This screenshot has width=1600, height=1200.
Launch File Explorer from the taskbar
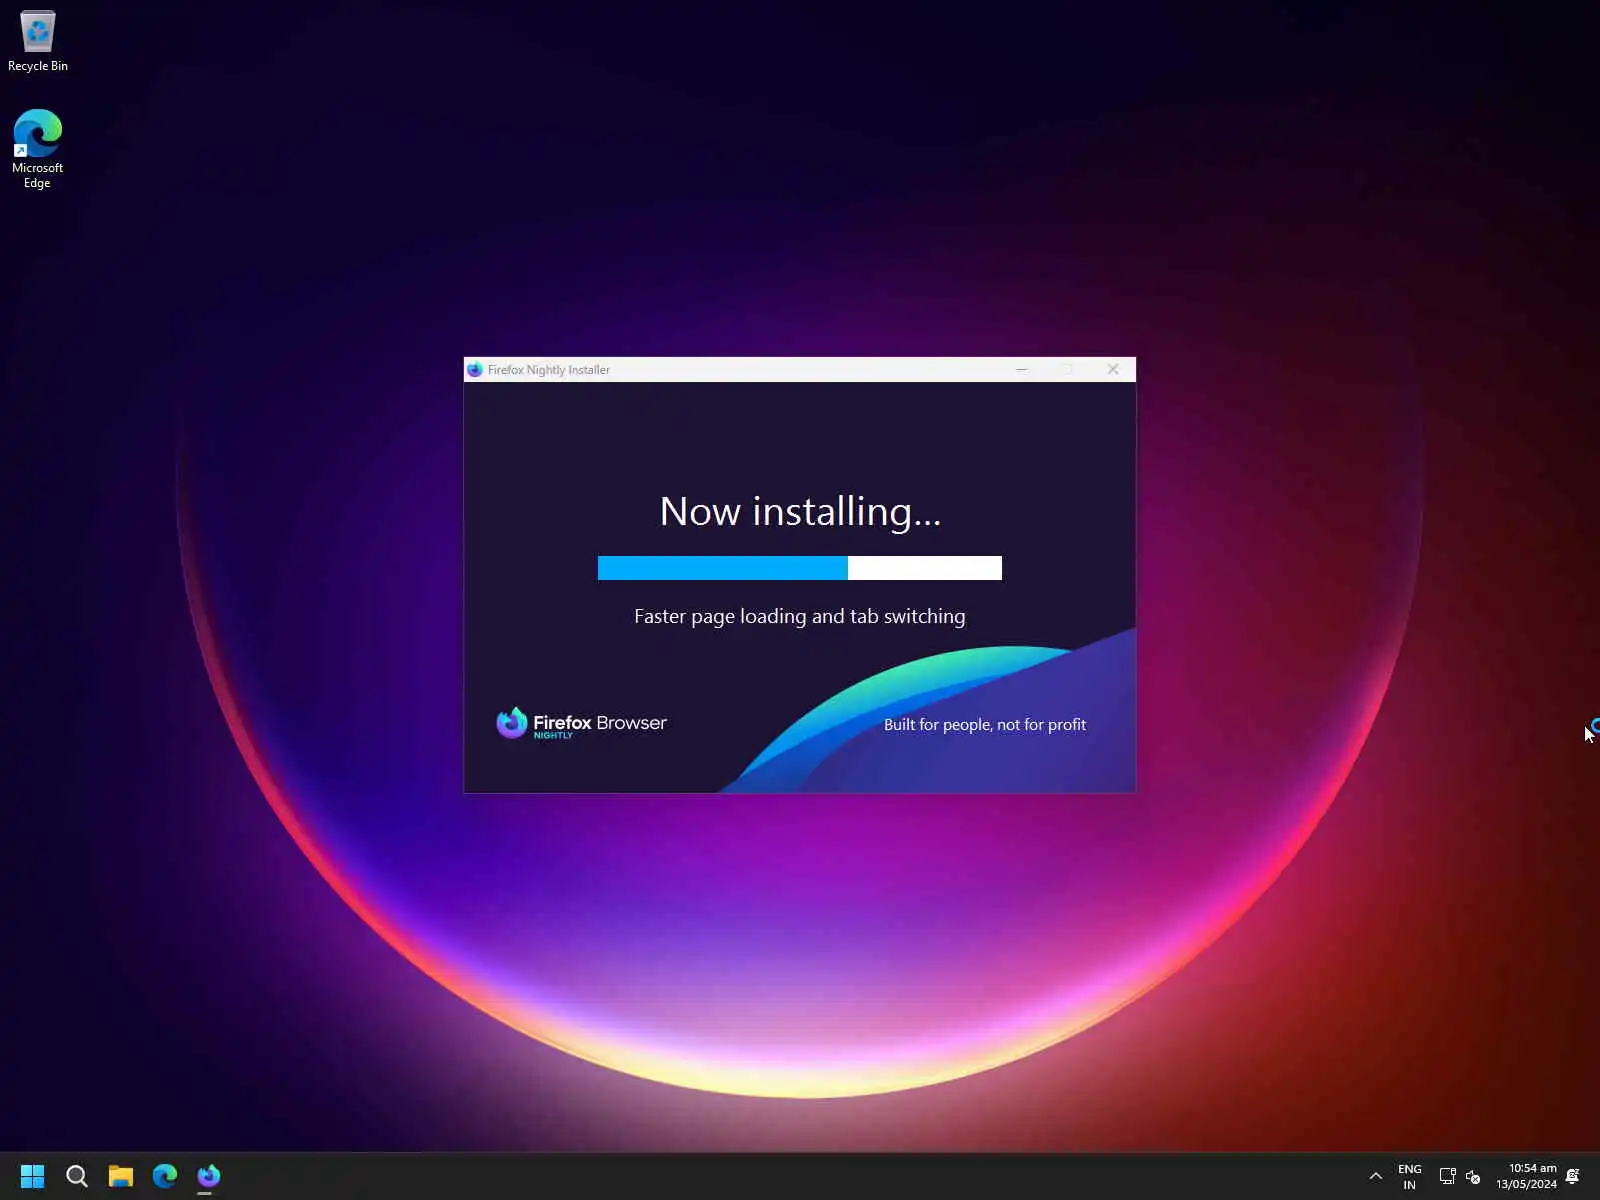121,1176
